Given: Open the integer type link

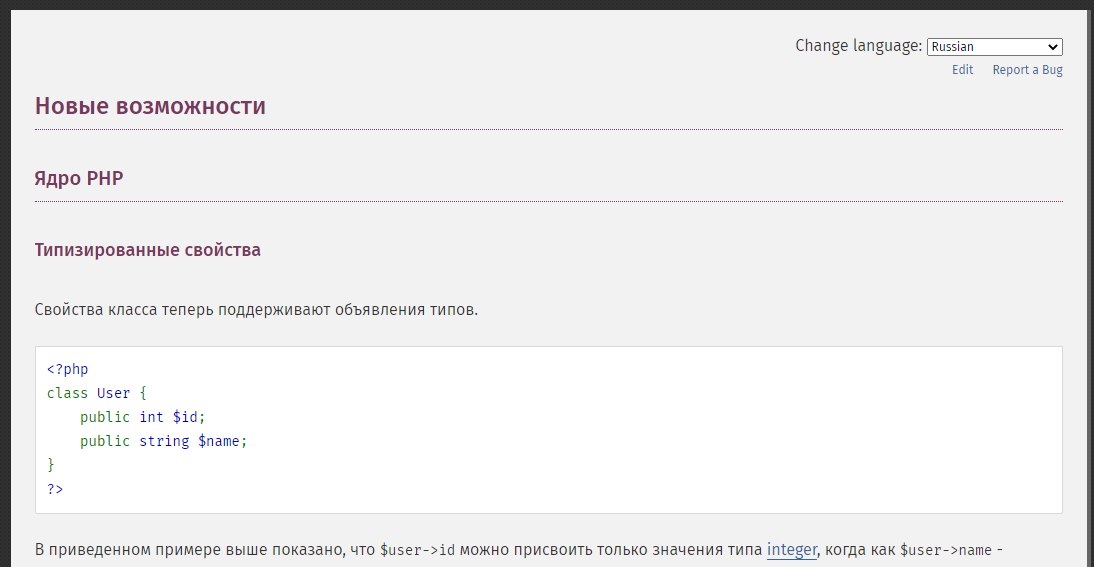Looking at the screenshot, I should tap(791, 550).
